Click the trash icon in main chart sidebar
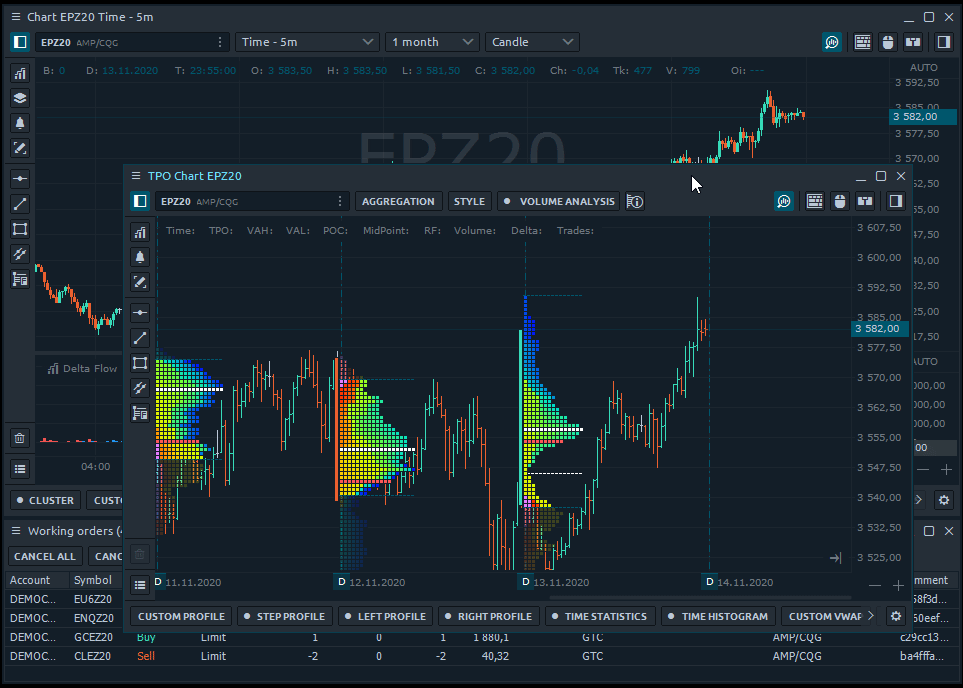 [x=19, y=438]
